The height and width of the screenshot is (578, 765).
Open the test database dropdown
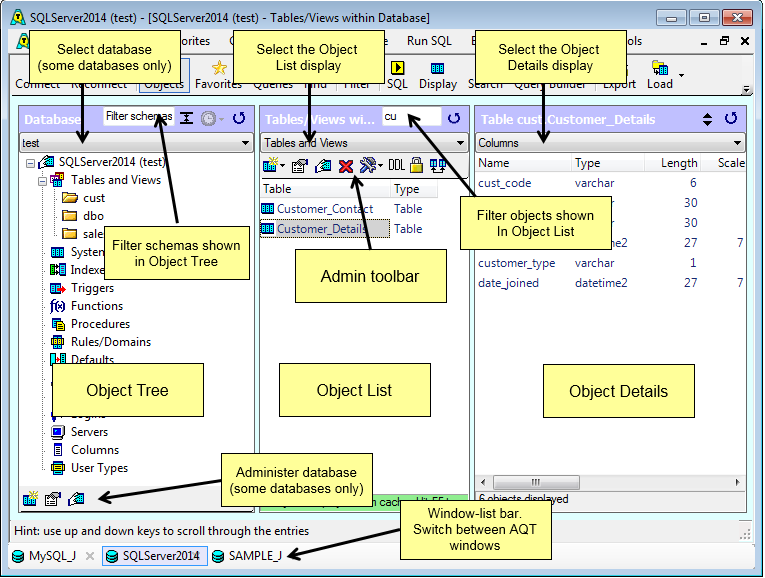tap(245, 143)
